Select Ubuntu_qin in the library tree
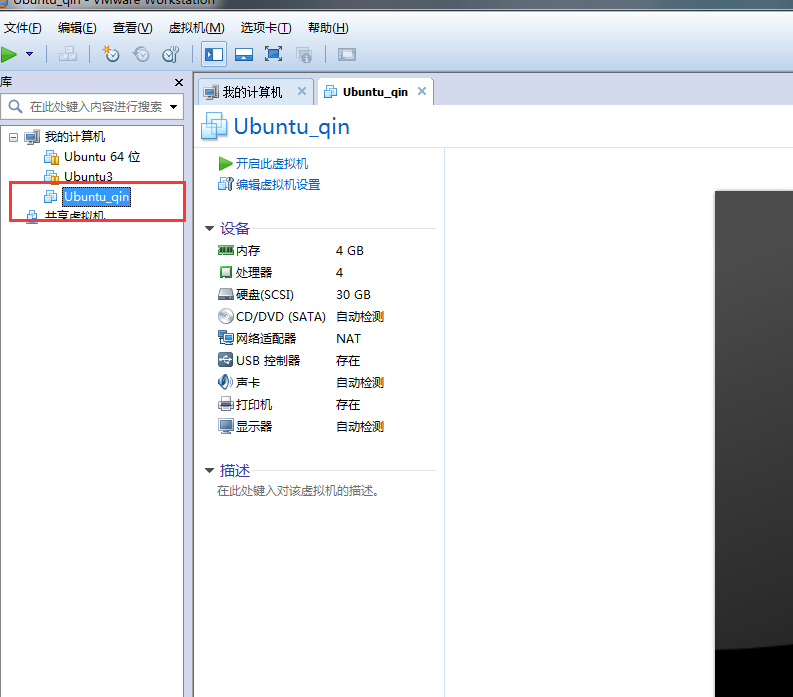This screenshot has width=793, height=697. tap(96, 197)
